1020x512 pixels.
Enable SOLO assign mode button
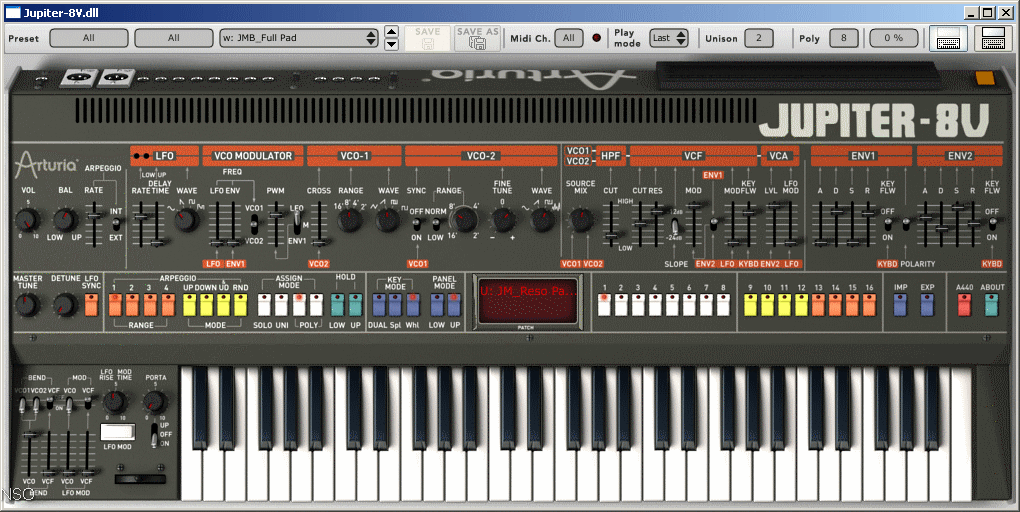pos(264,305)
